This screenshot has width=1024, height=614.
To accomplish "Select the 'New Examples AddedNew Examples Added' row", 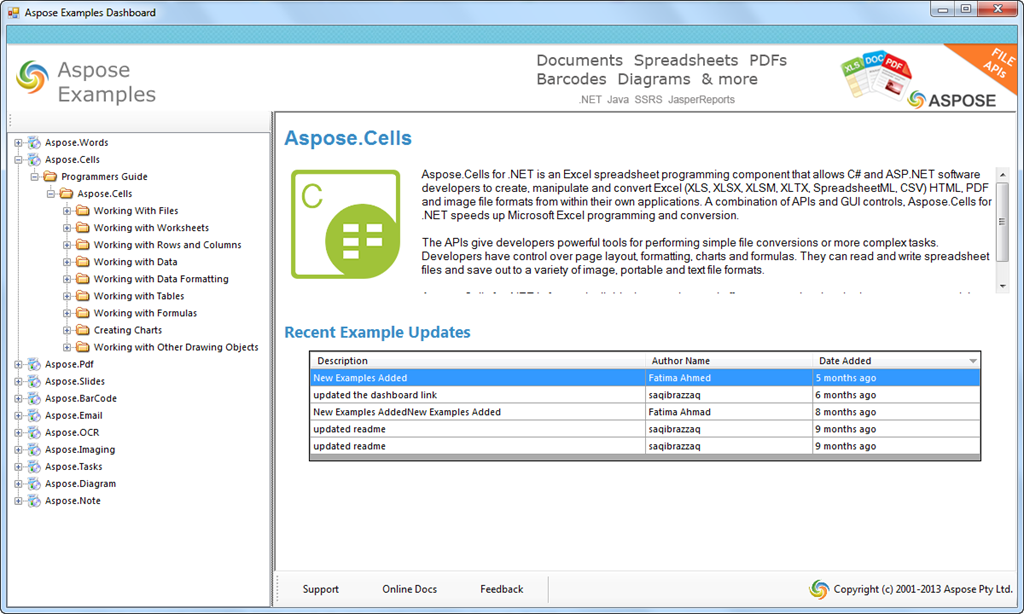I will click(645, 412).
